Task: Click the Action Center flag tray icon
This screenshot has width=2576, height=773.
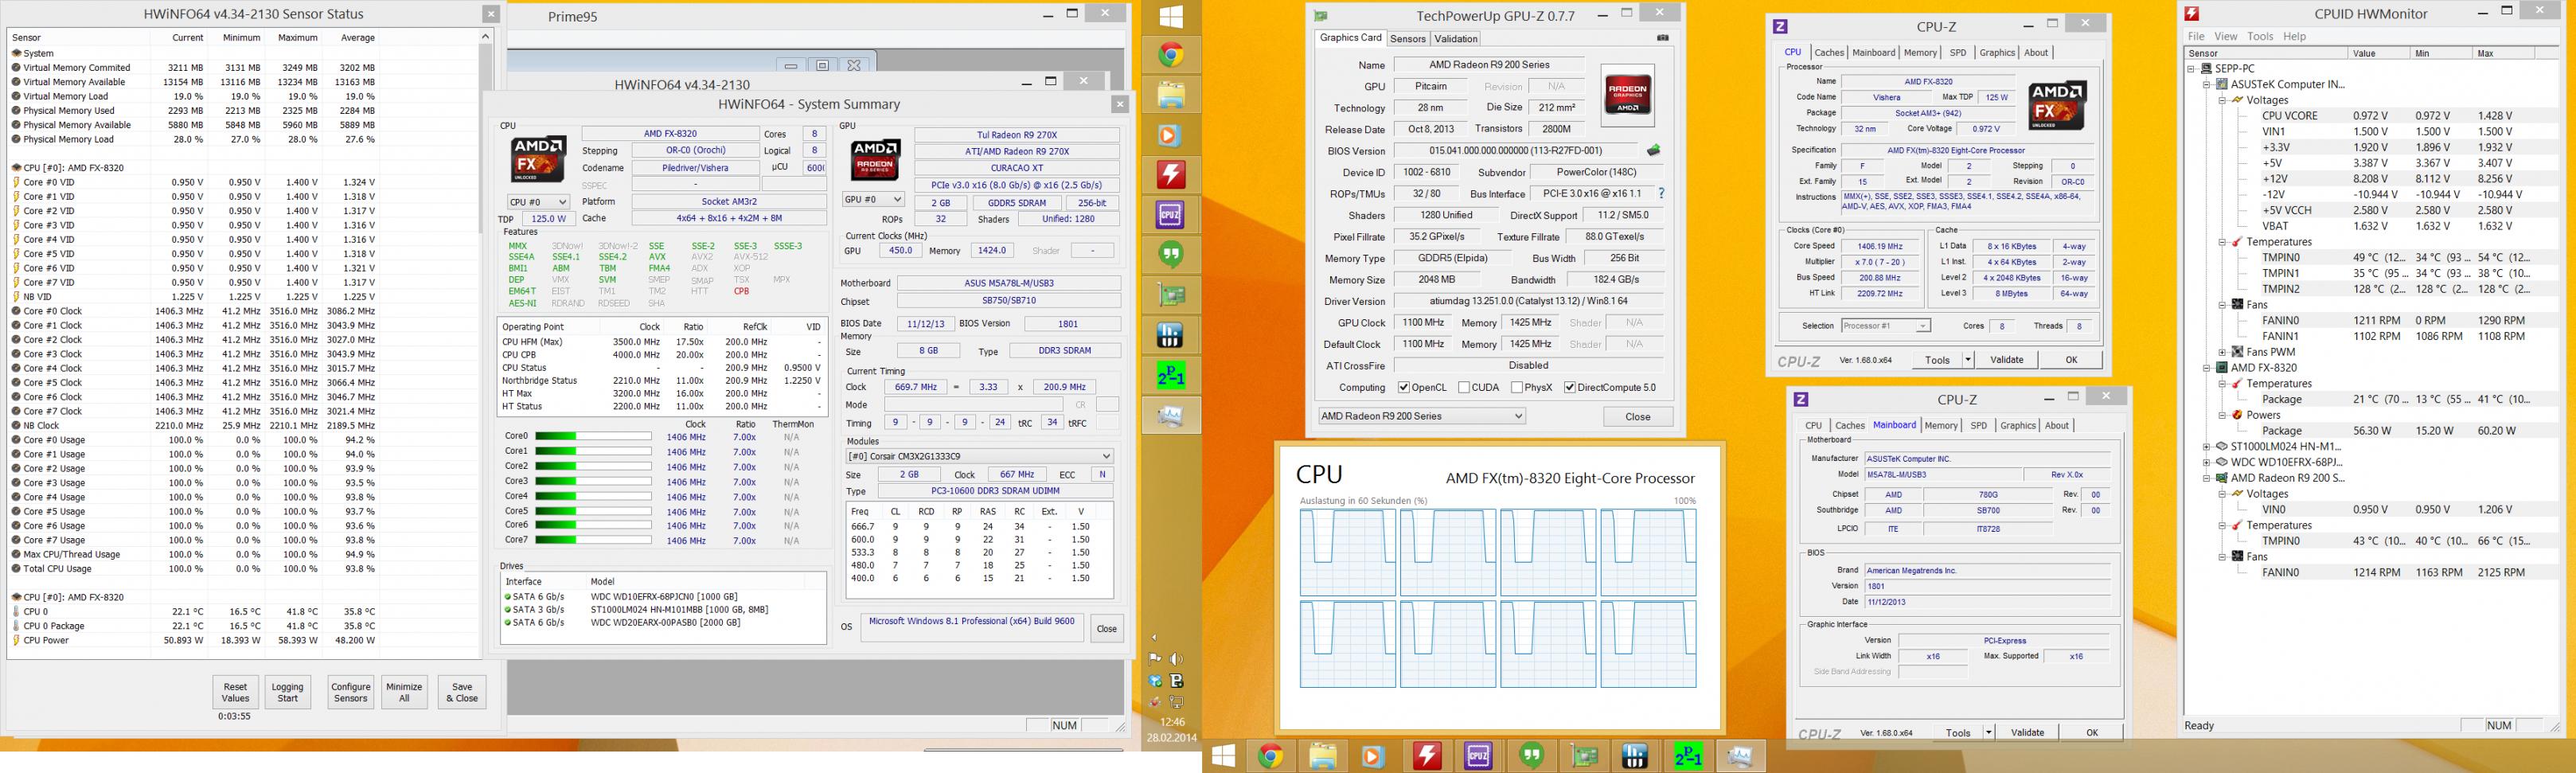Action: [1156, 658]
